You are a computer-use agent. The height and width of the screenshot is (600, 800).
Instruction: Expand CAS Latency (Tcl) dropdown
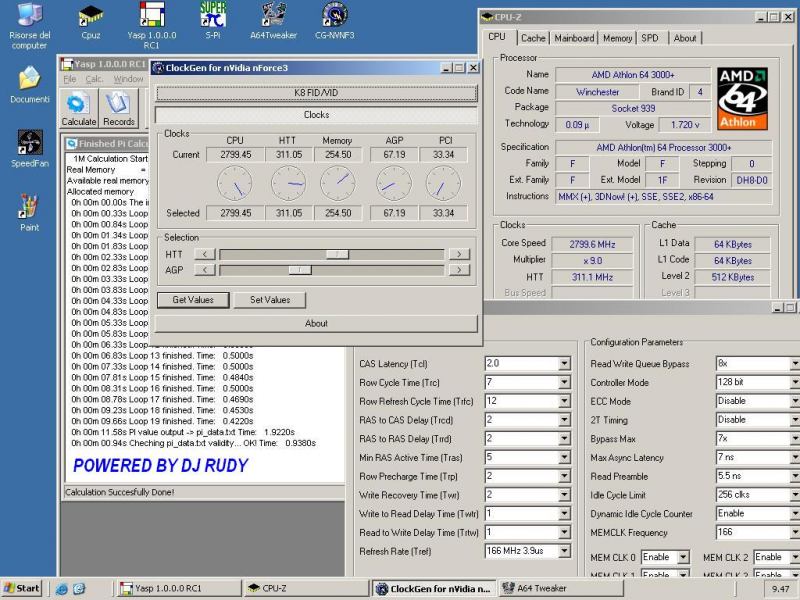pyautogui.click(x=564, y=364)
